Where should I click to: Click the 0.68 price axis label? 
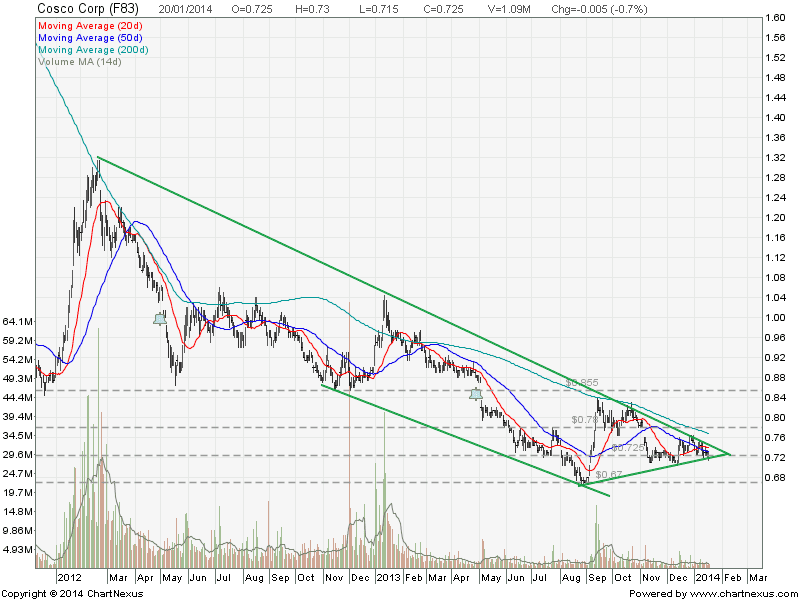(776, 478)
